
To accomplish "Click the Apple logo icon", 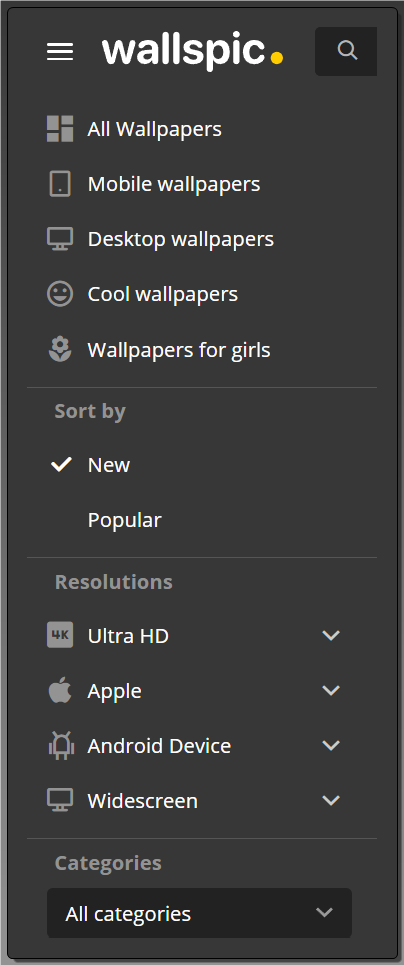I will point(60,690).
